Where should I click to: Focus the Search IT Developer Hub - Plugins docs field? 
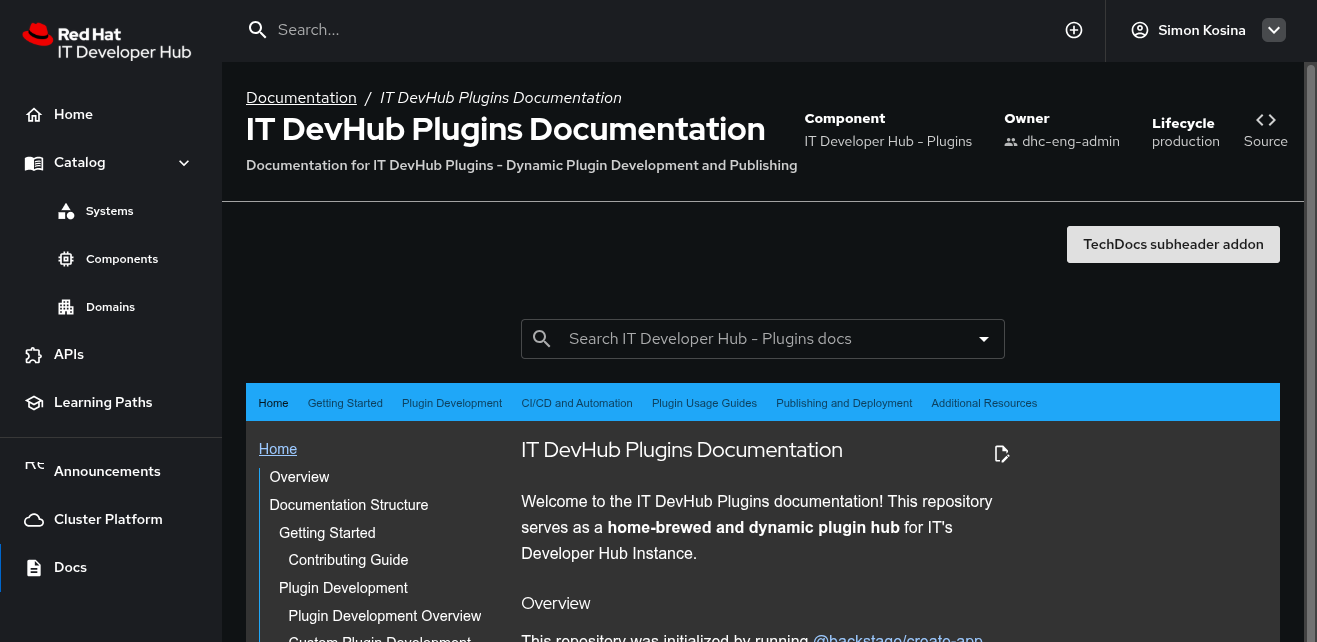[x=765, y=339]
